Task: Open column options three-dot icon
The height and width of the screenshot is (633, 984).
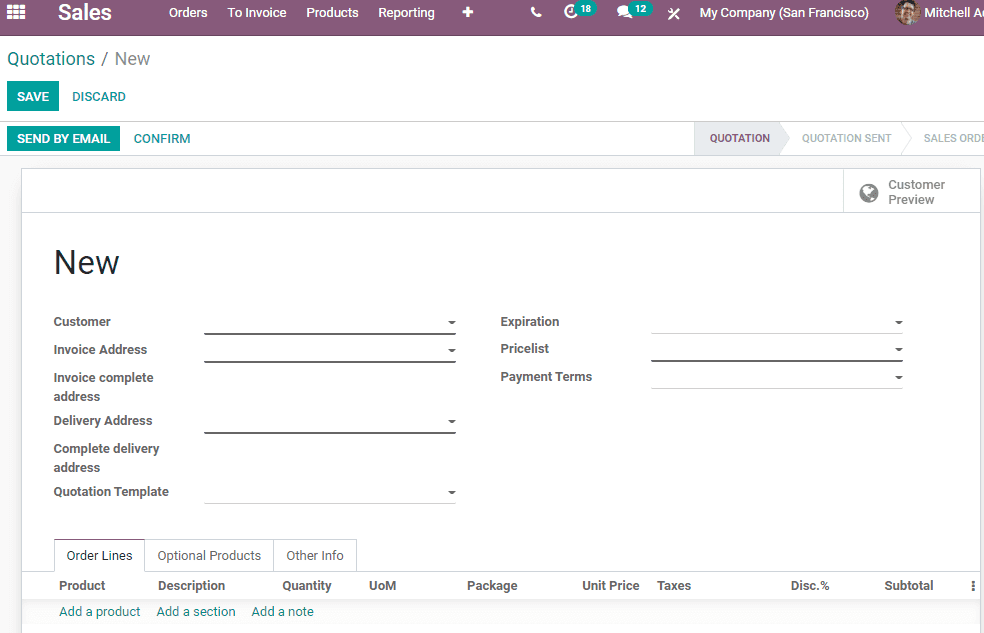Action: [973, 586]
